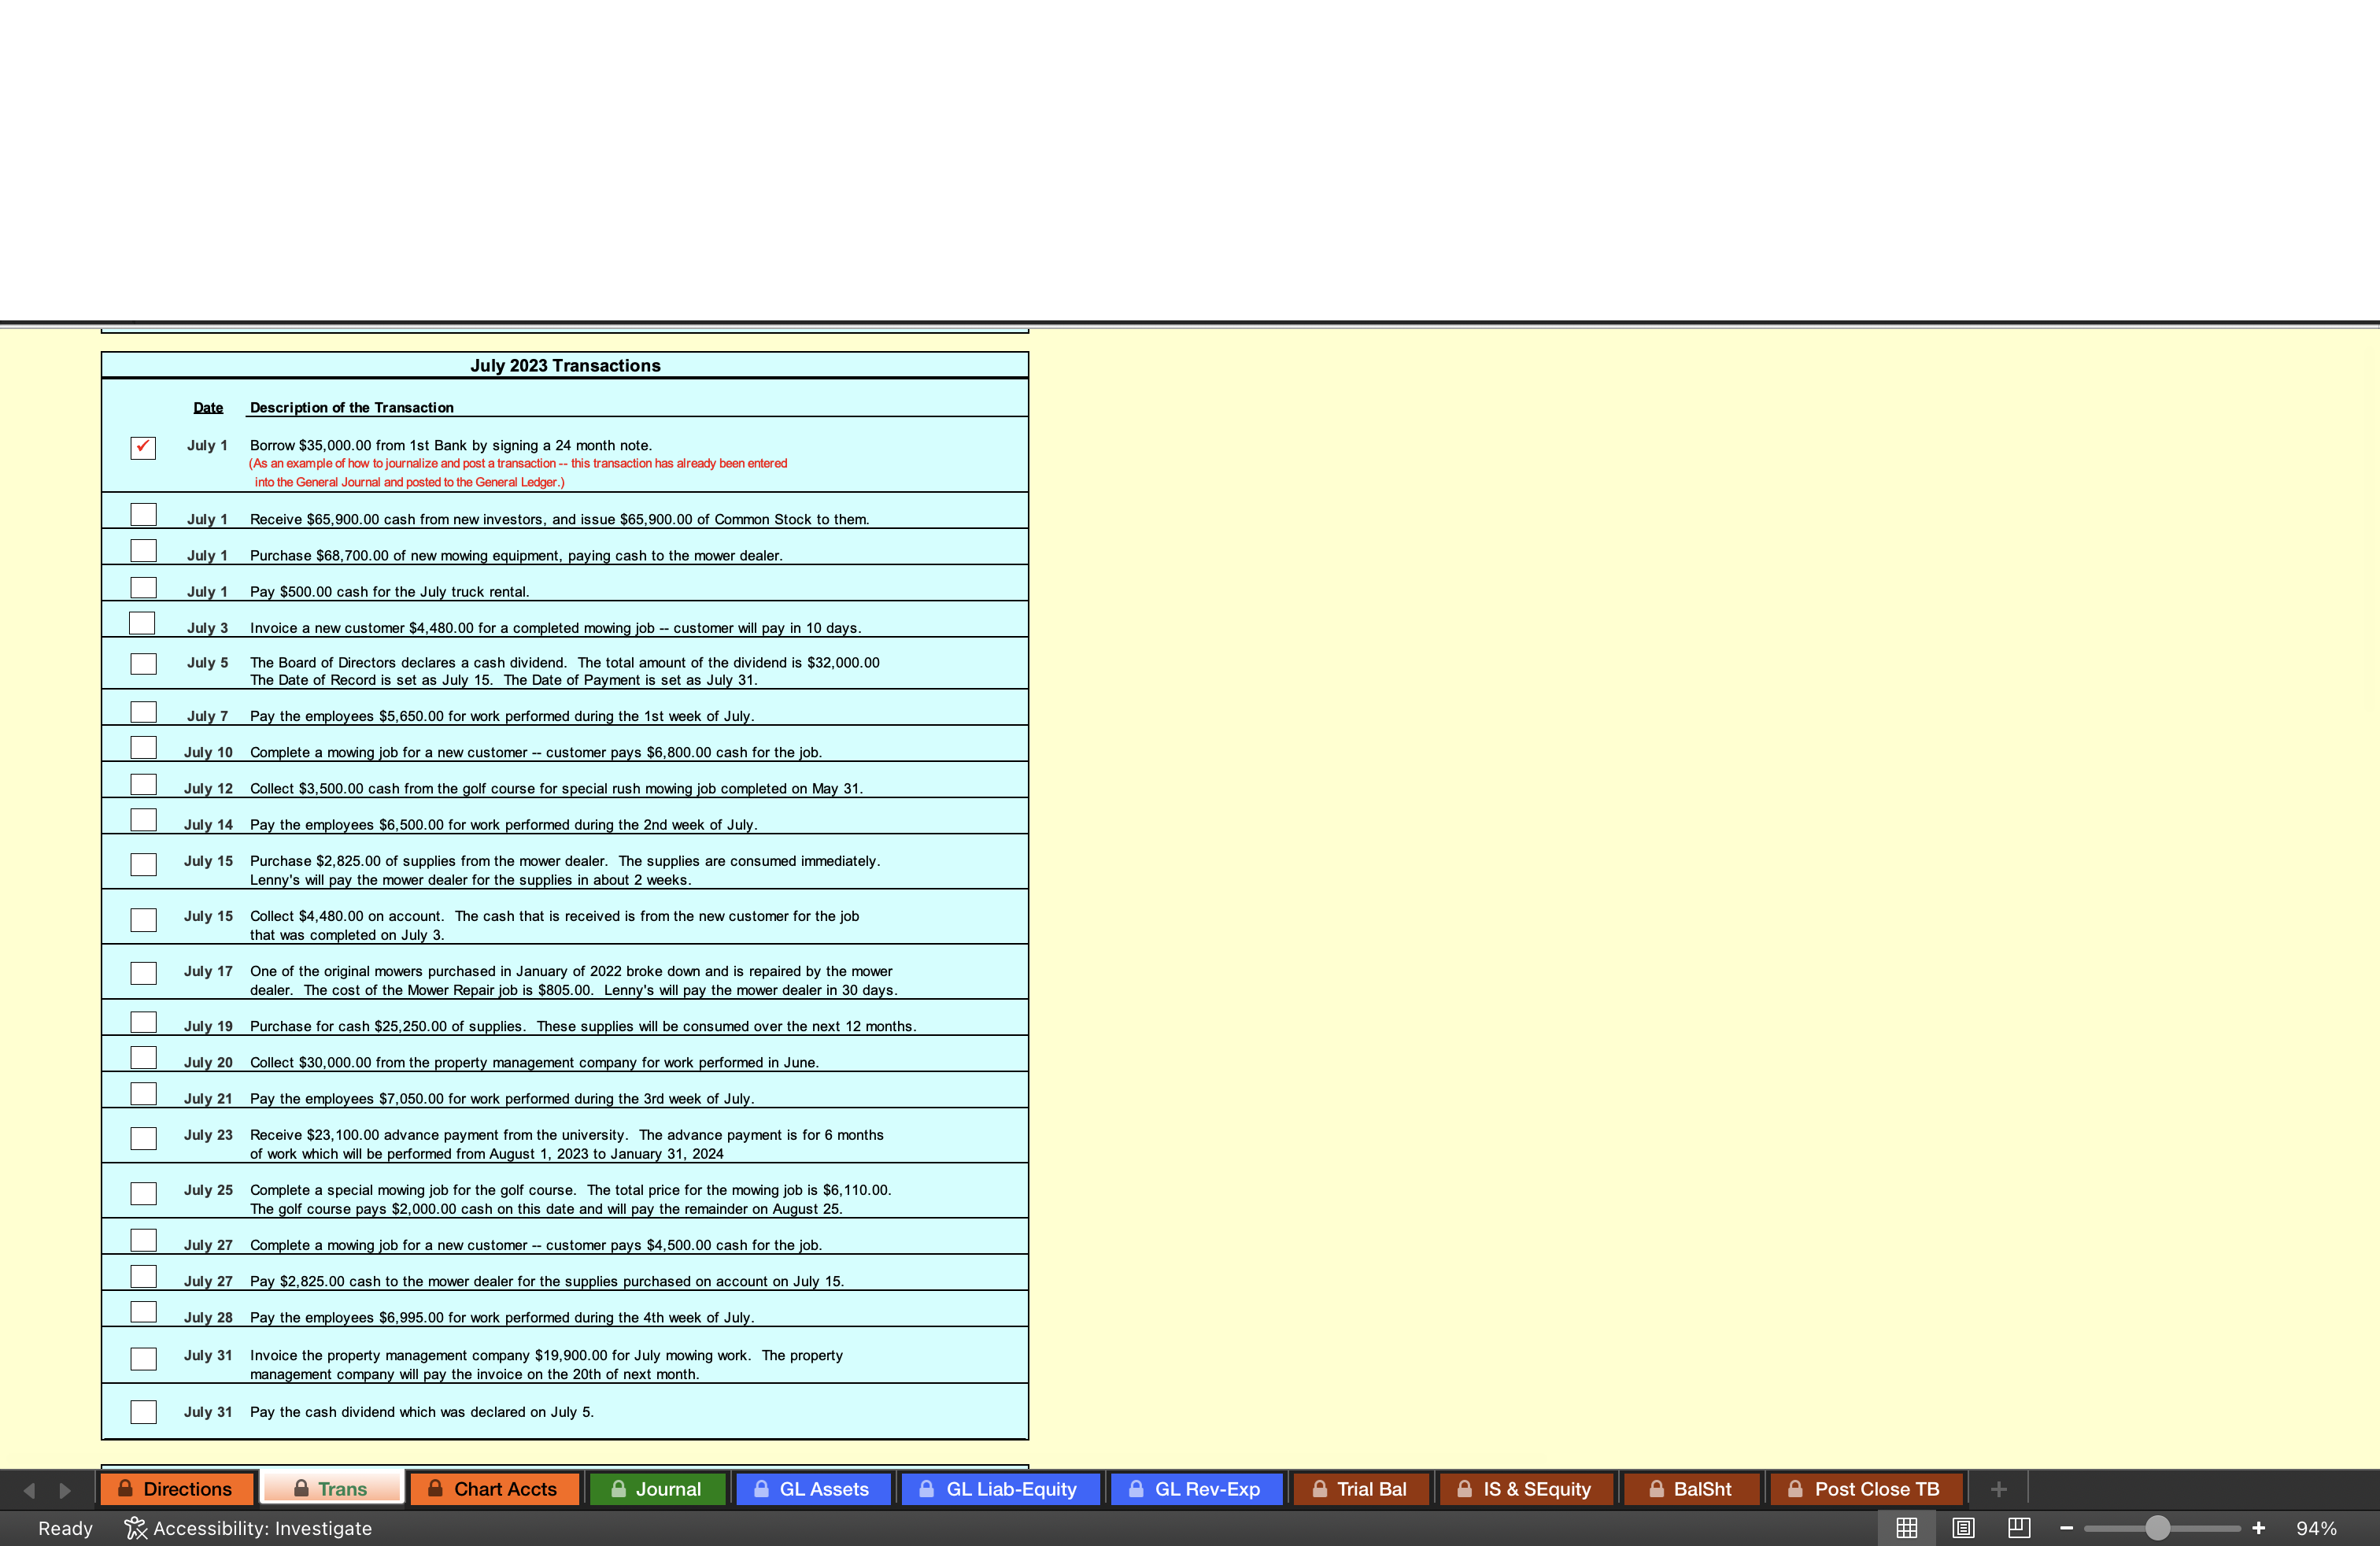Open the Trial Bal tab
Image resolution: width=2380 pixels, height=1546 pixels.
click(x=1361, y=1489)
